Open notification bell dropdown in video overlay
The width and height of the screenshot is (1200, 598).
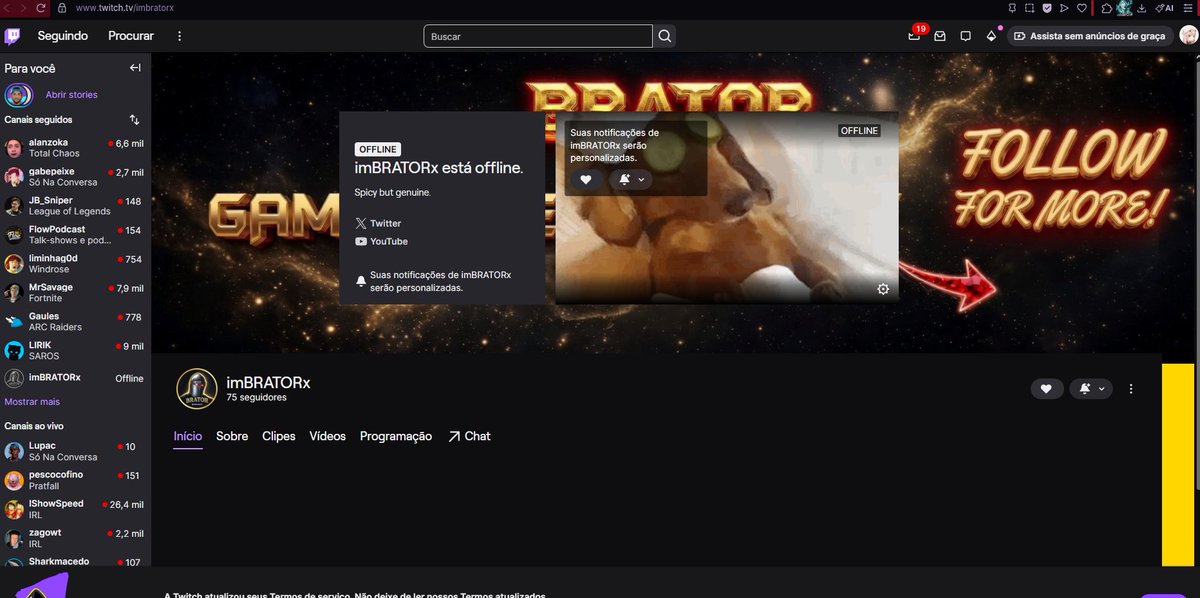coord(630,180)
